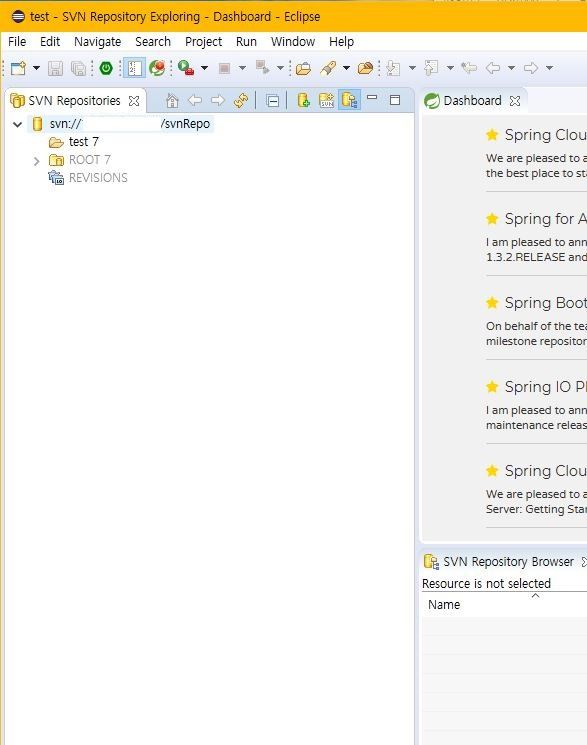The height and width of the screenshot is (745, 587).
Task: Click the Previous Annotation icon
Action: pos(431,68)
